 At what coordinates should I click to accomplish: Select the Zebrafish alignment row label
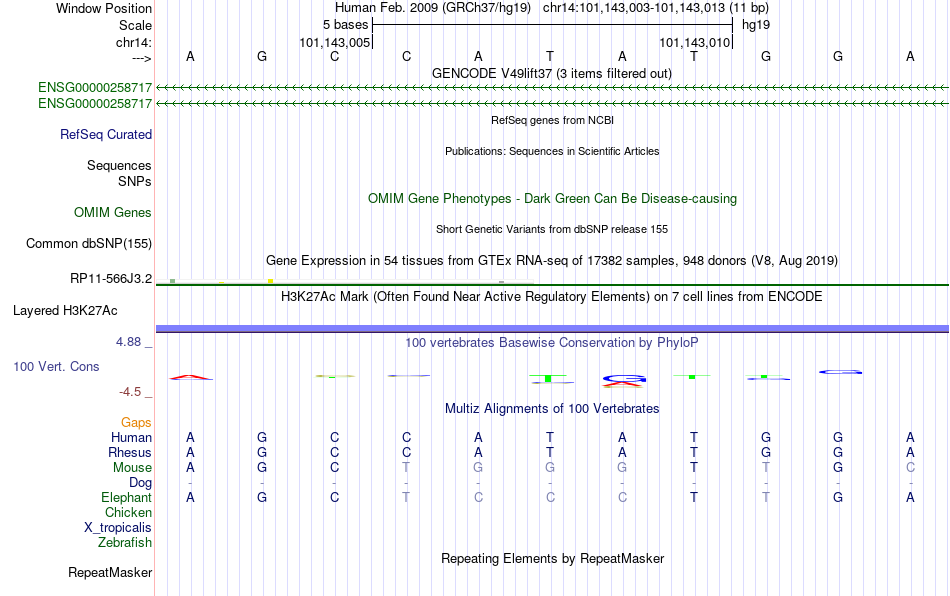pos(125,542)
